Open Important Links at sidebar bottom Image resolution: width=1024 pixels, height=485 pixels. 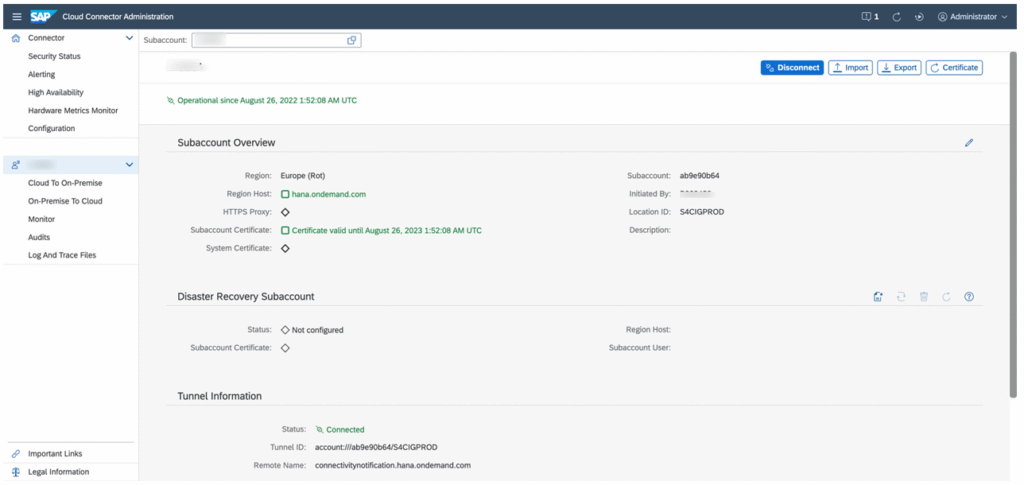[55, 453]
